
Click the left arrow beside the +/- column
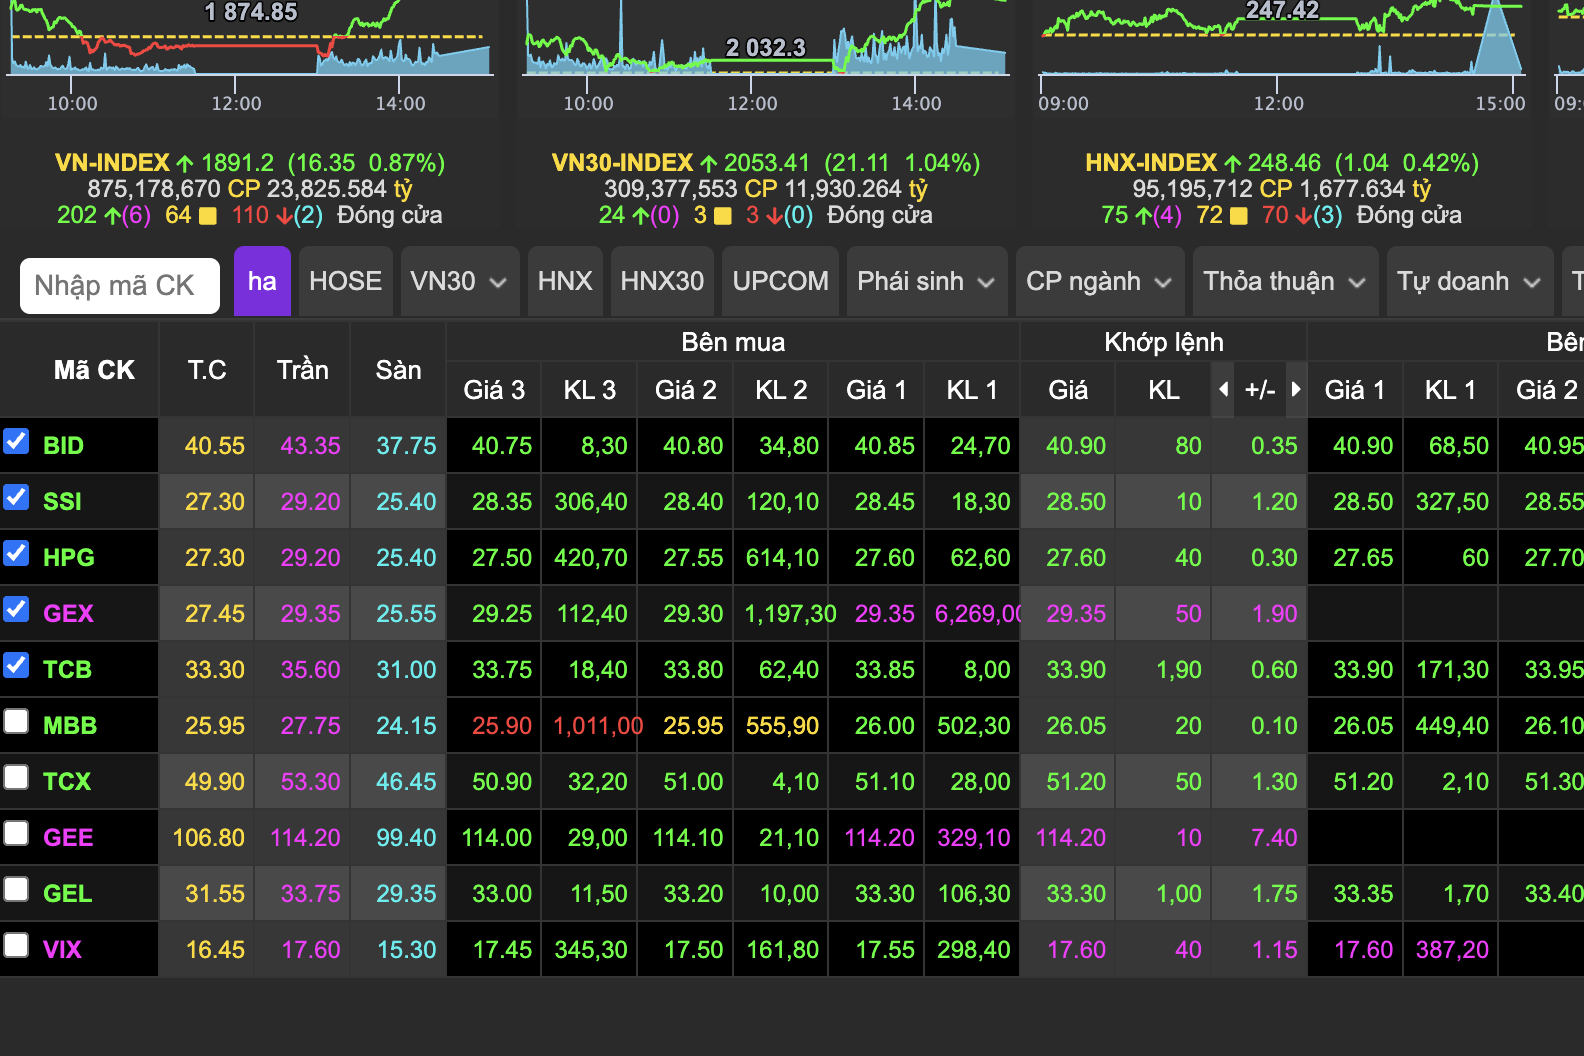pos(1224,389)
